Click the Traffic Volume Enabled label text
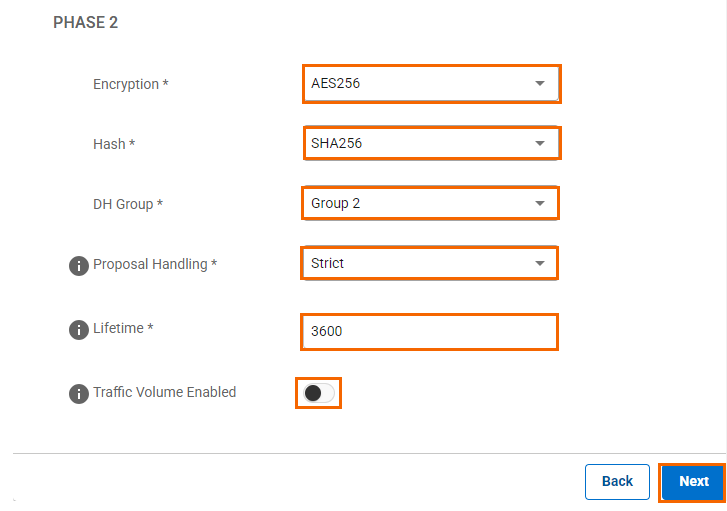 [x=164, y=393]
